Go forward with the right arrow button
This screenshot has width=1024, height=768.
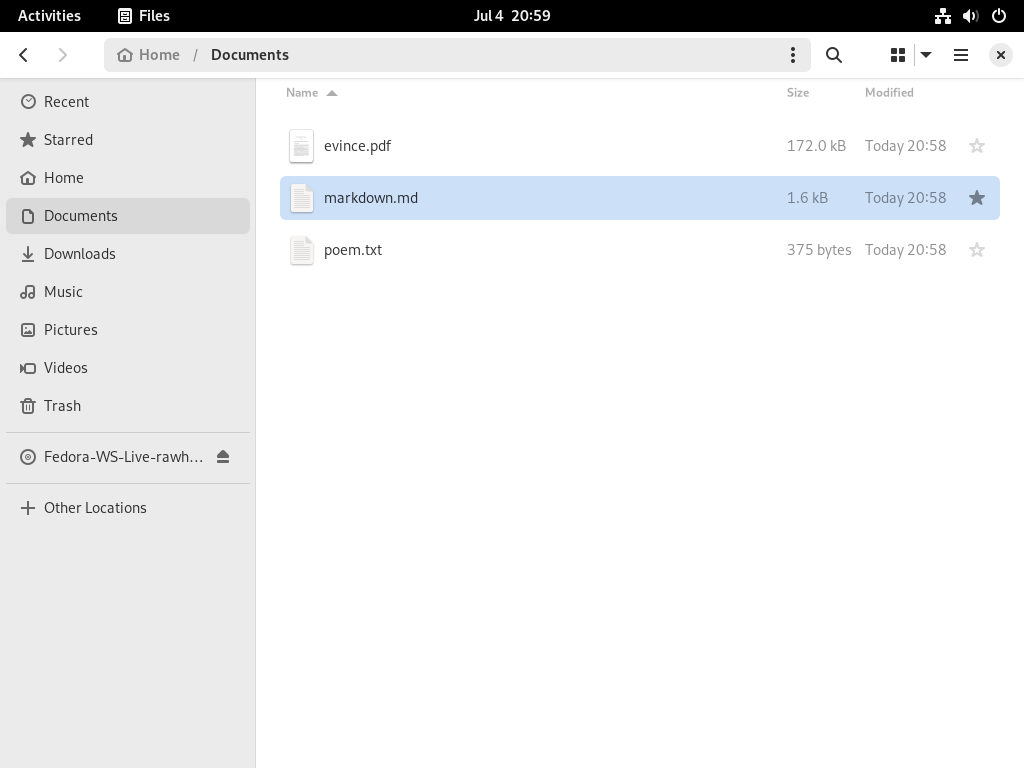tap(63, 55)
